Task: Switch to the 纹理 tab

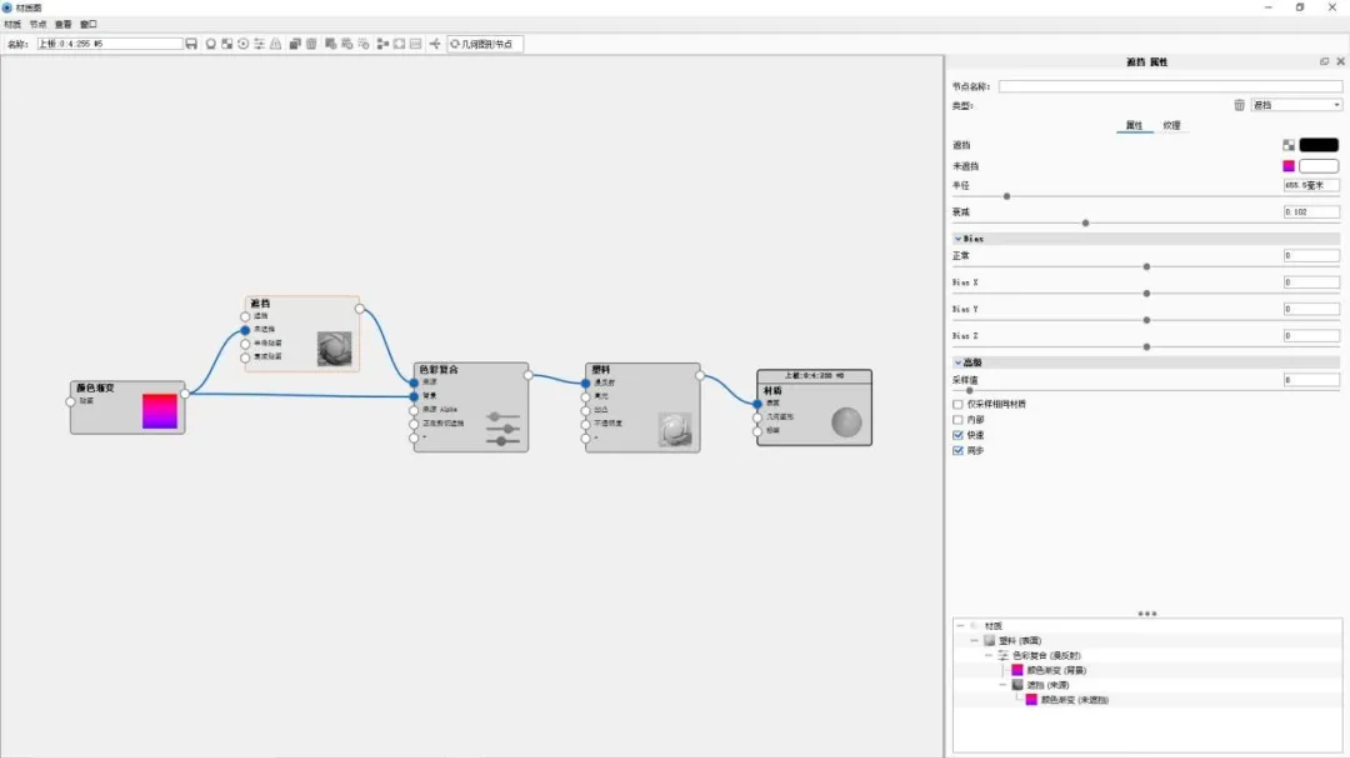Action: tap(1171, 125)
